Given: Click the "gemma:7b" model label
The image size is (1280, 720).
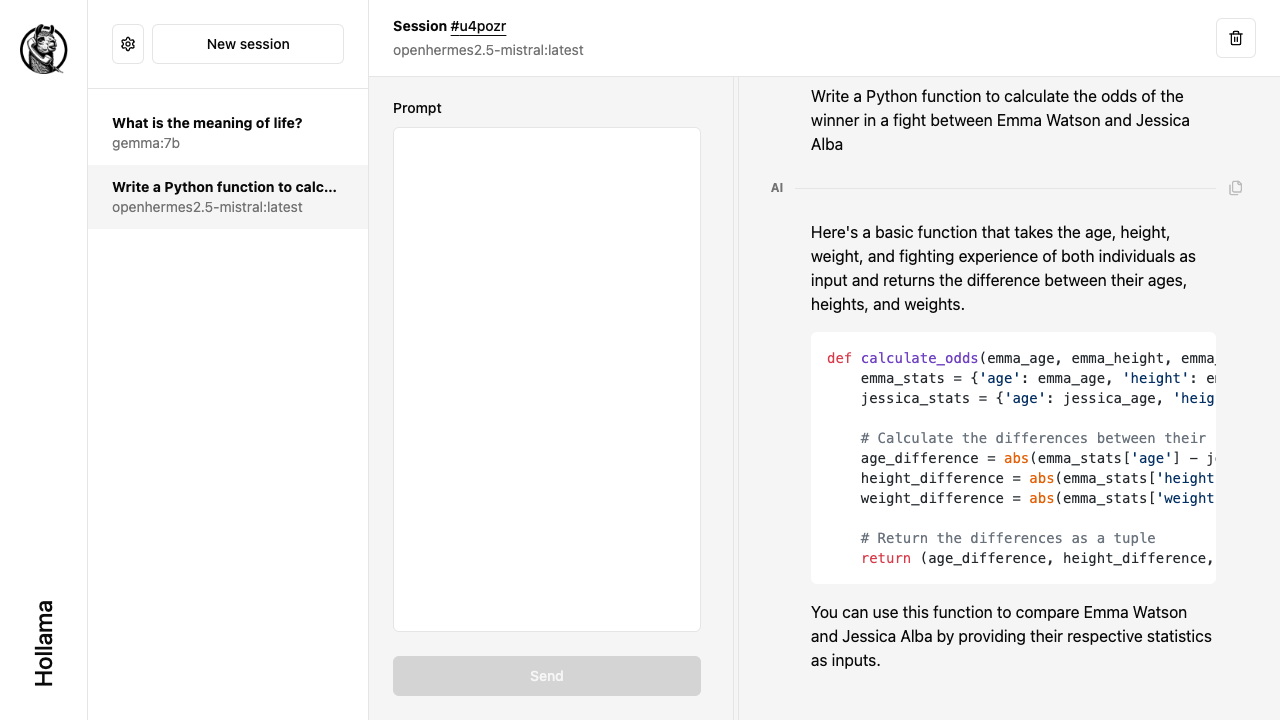Looking at the screenshot, I should pos(146,143).
